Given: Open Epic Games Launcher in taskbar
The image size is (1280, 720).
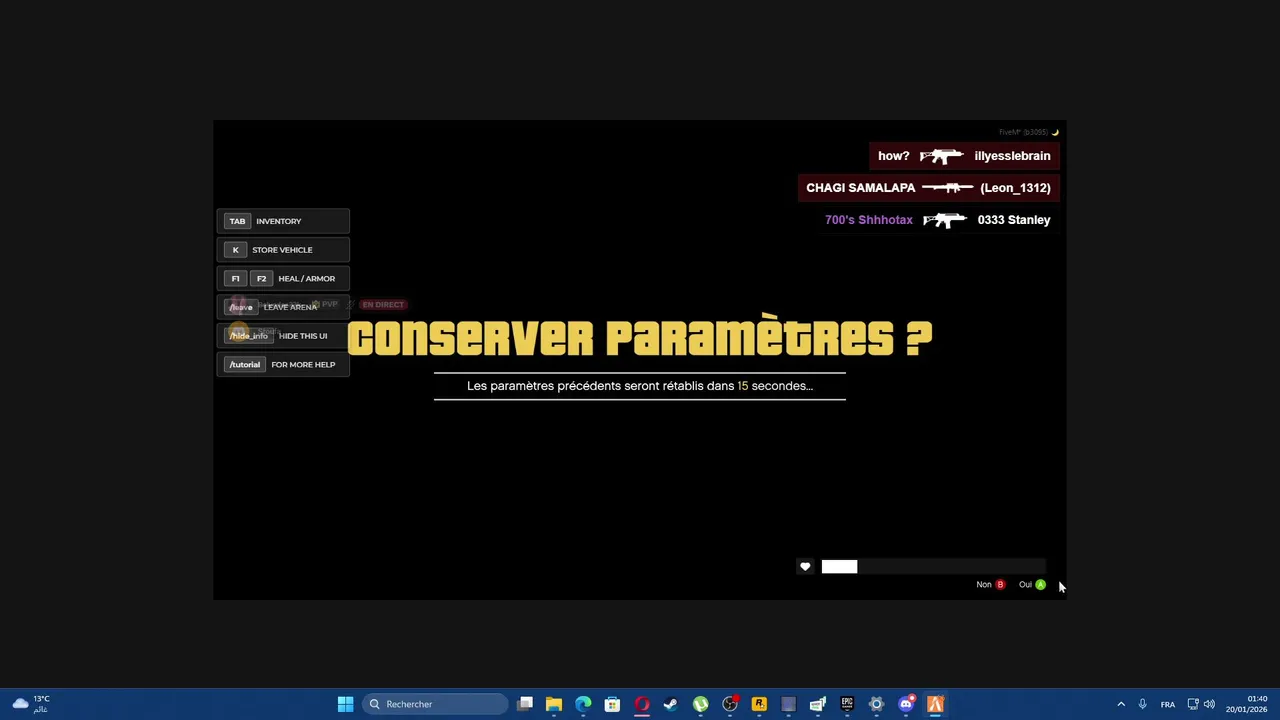Looking at the screenshot, I should pos(847,704).
